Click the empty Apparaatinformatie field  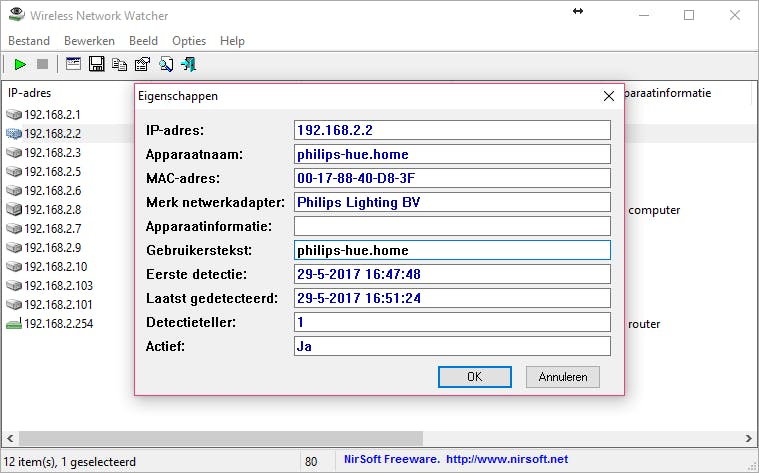pos(452,226)
